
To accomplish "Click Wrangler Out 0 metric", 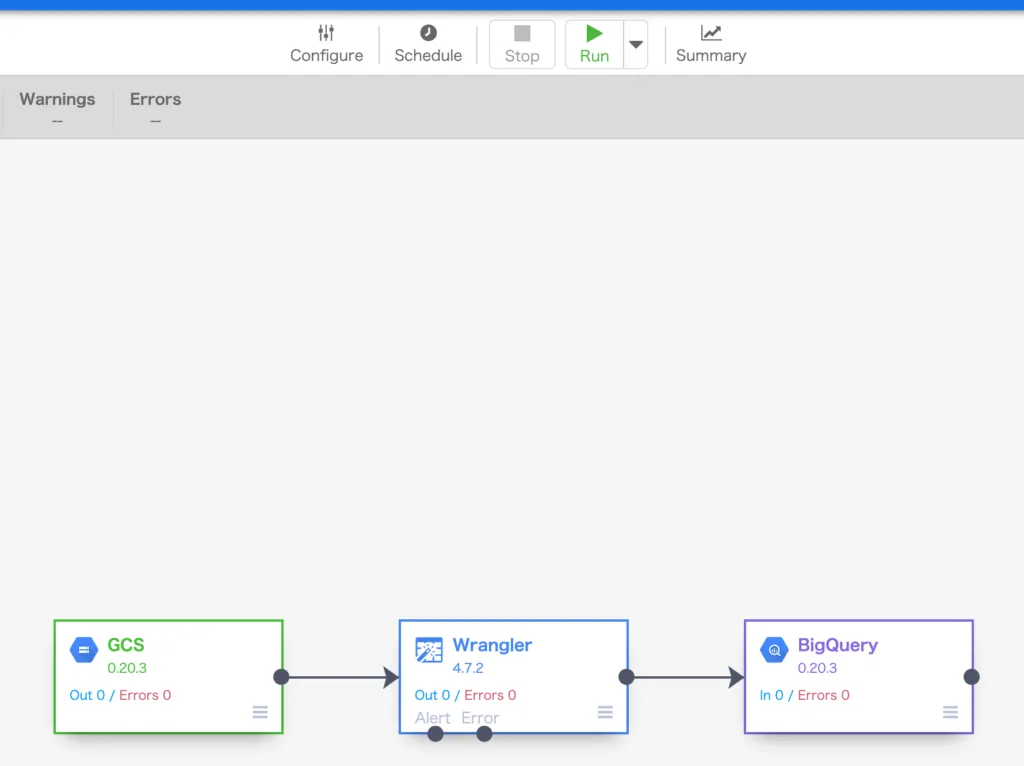I will click(432, 695).
